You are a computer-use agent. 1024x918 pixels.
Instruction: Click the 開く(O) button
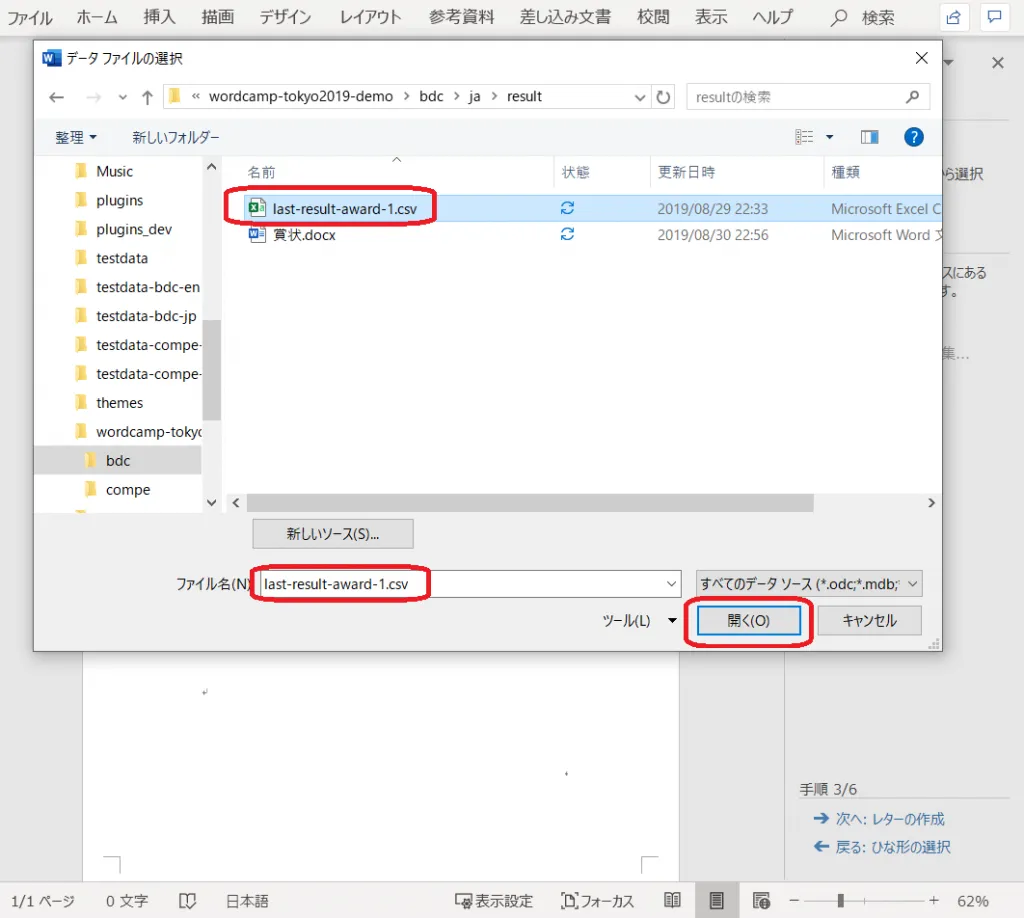[x=748, y=621]
